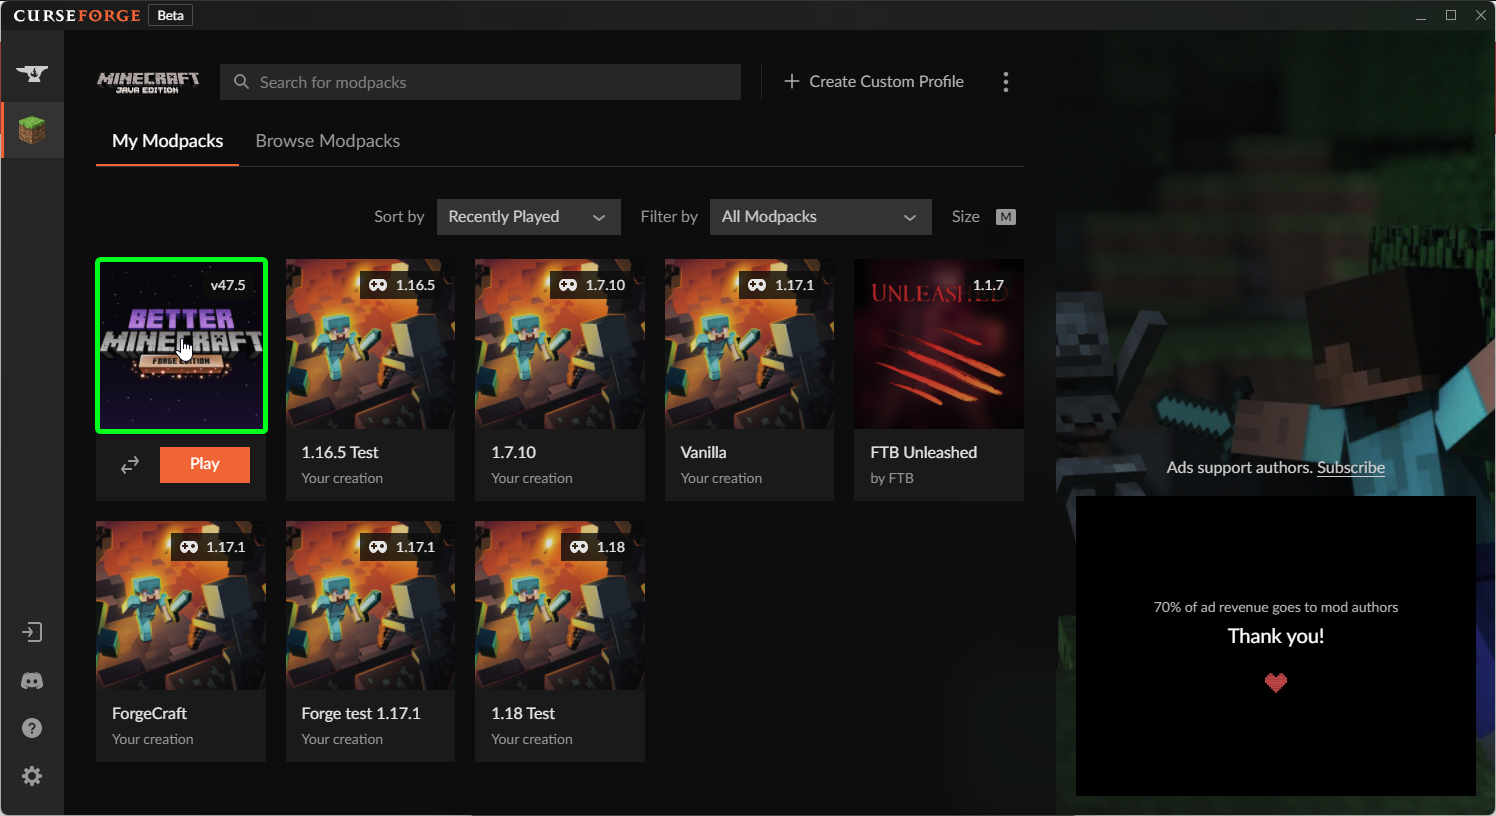
Task: Click the 'Vanilla' title text
Action: click(x=703, y=452)
